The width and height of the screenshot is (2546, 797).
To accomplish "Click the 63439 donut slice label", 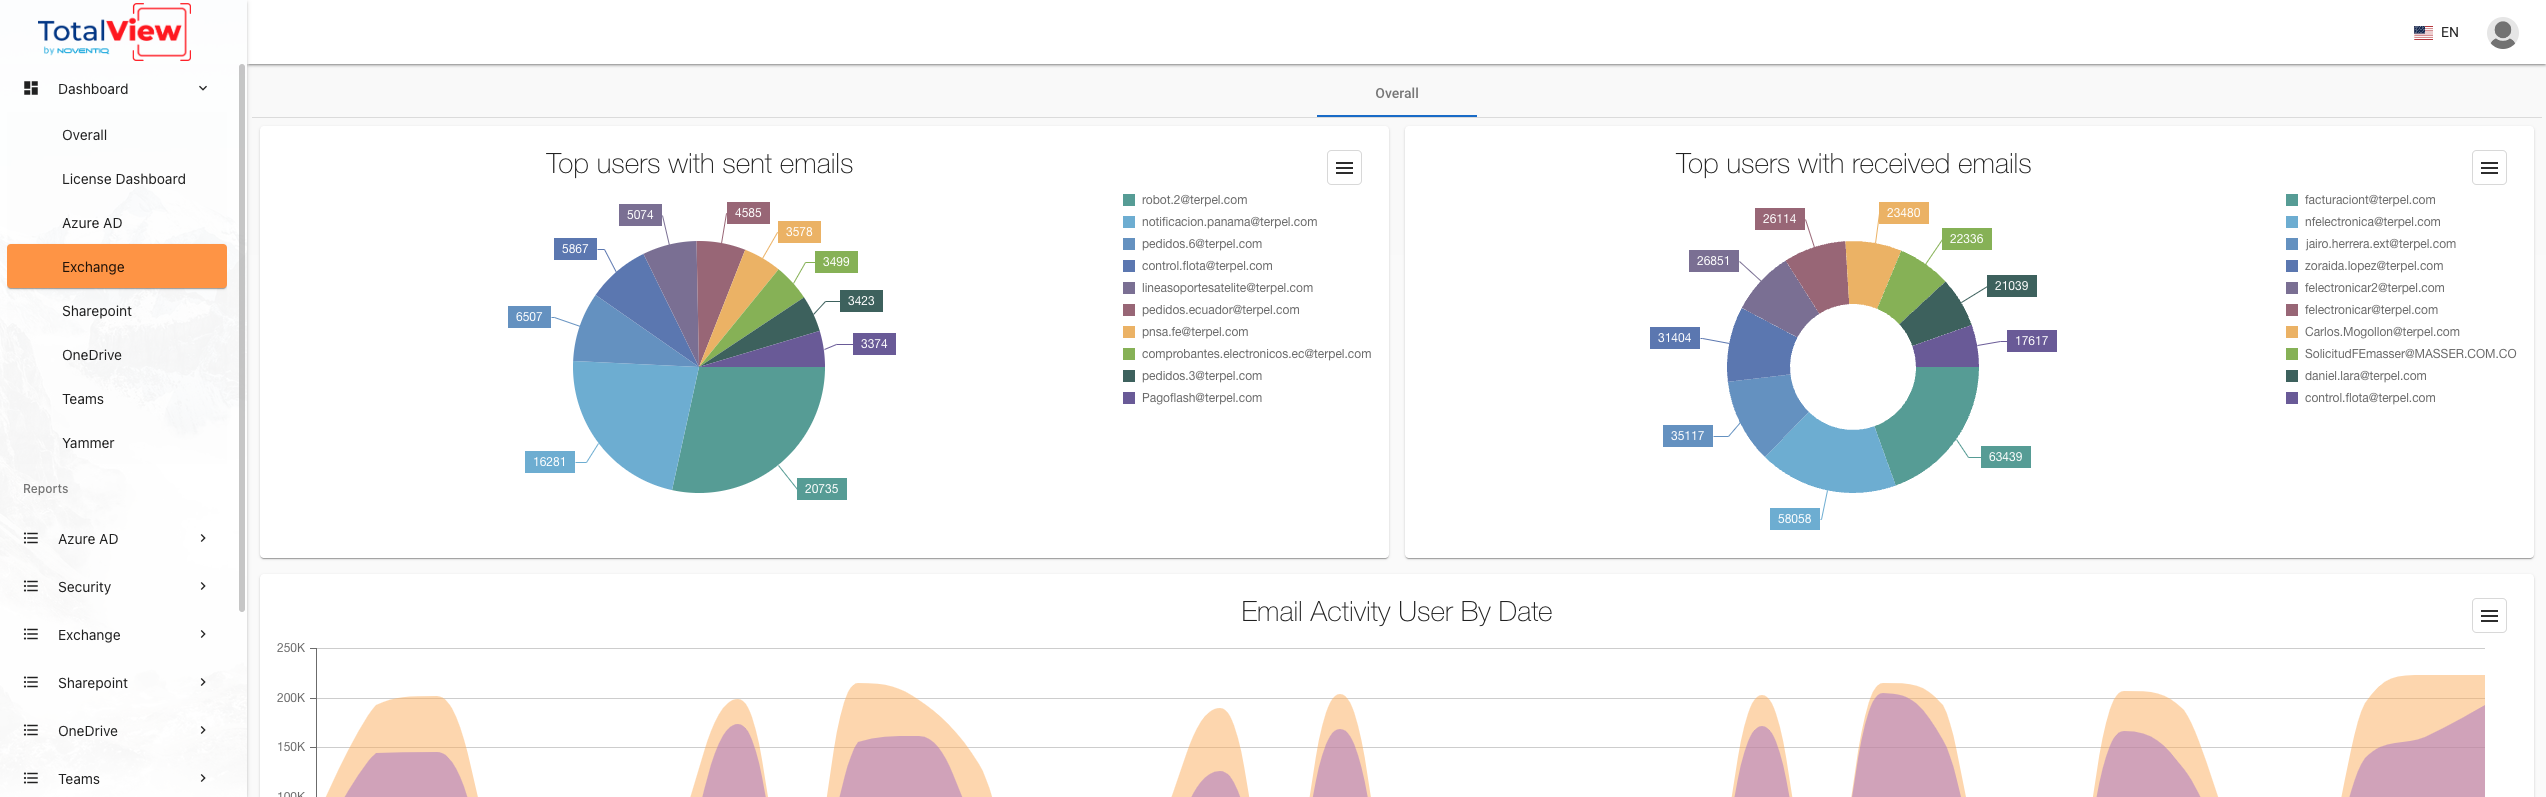I will [2005, 457].
